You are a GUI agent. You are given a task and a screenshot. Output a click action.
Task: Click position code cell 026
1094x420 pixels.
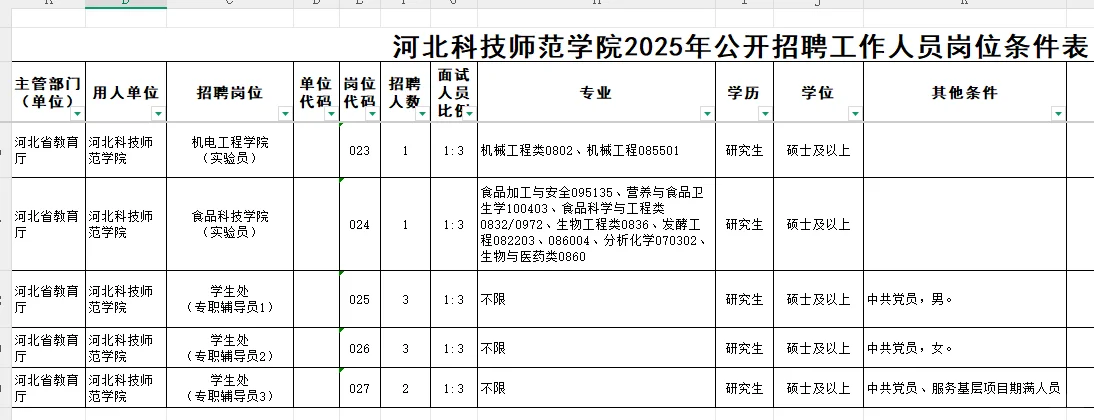coord(359,347)
